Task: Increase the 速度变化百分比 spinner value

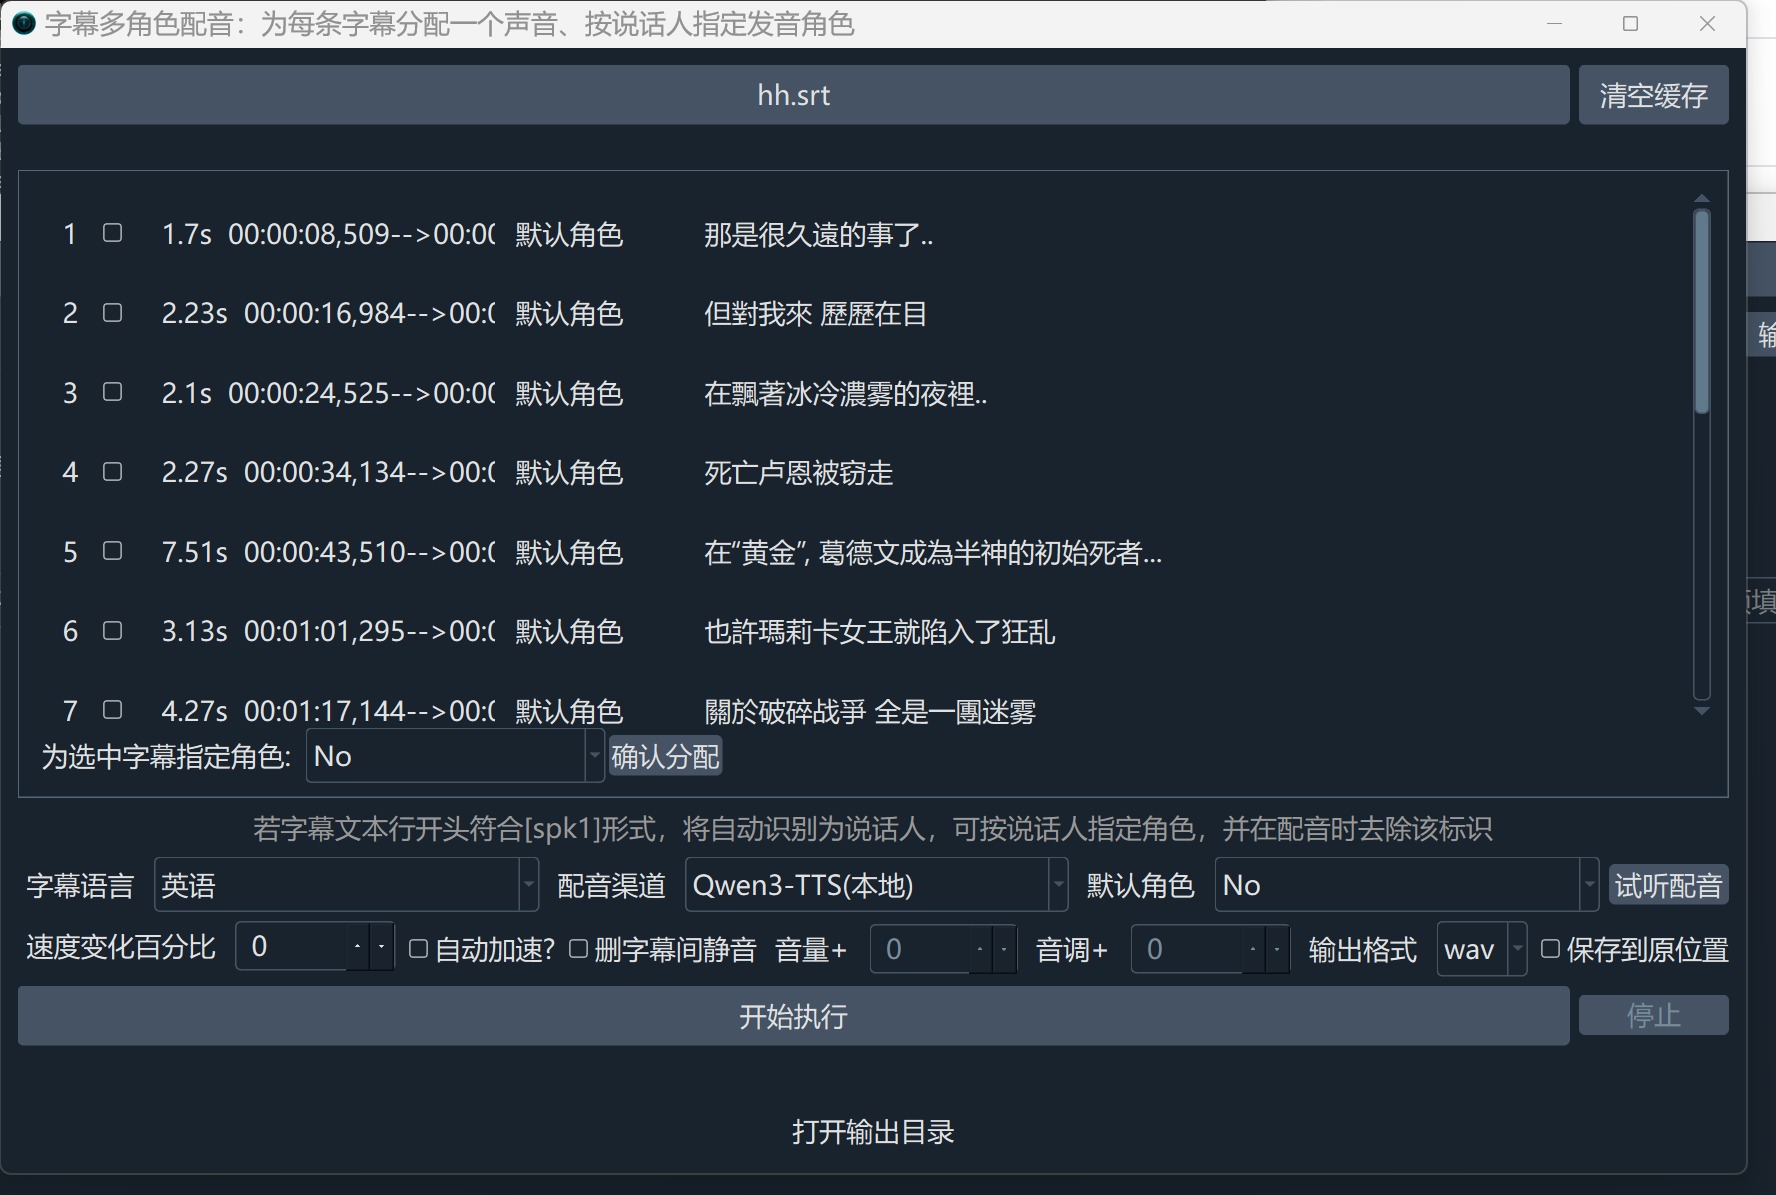Action: [358, 947]
